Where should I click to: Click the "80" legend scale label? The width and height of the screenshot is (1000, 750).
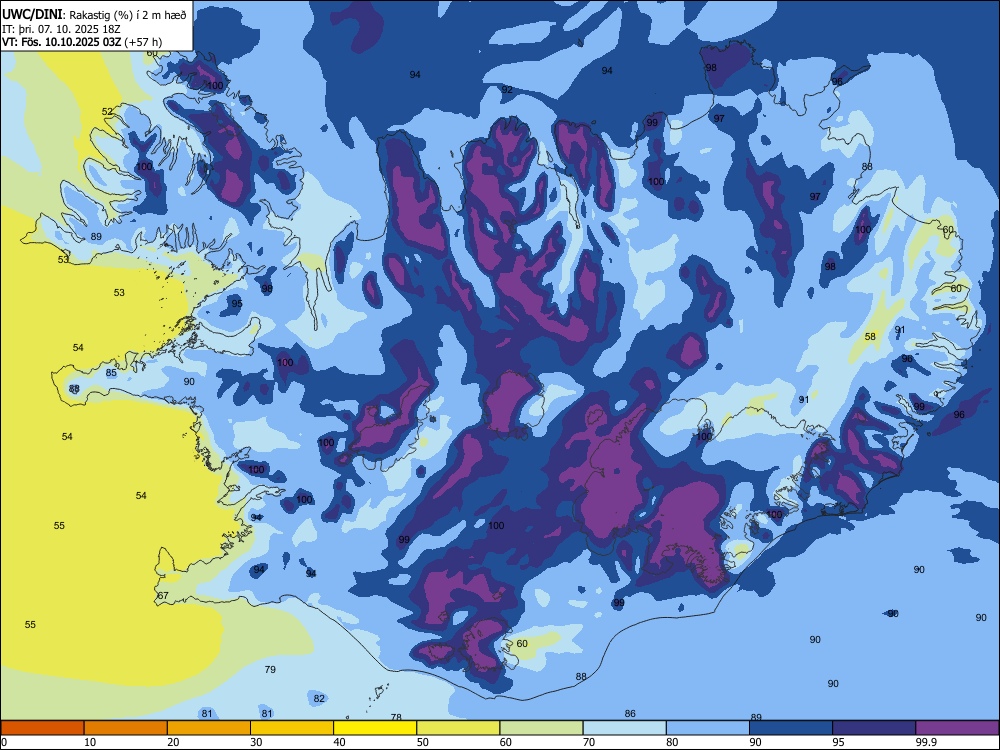click(x=672, y=742)
